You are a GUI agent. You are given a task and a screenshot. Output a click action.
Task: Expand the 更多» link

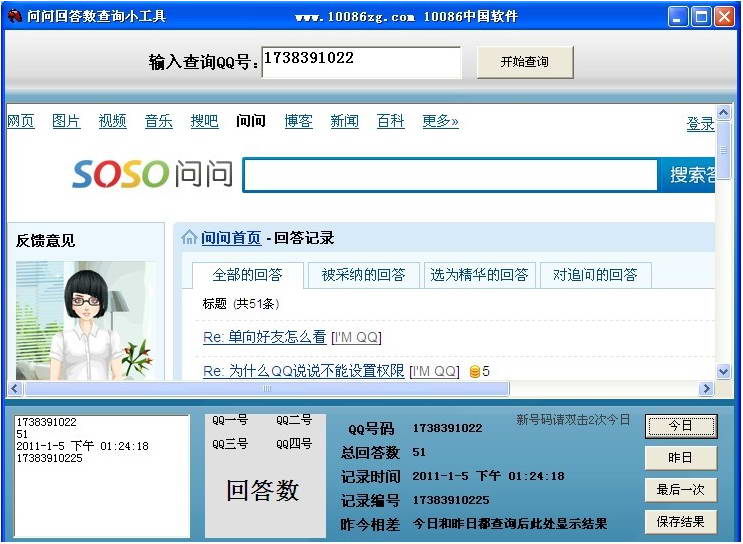click(x=440, y=121)
